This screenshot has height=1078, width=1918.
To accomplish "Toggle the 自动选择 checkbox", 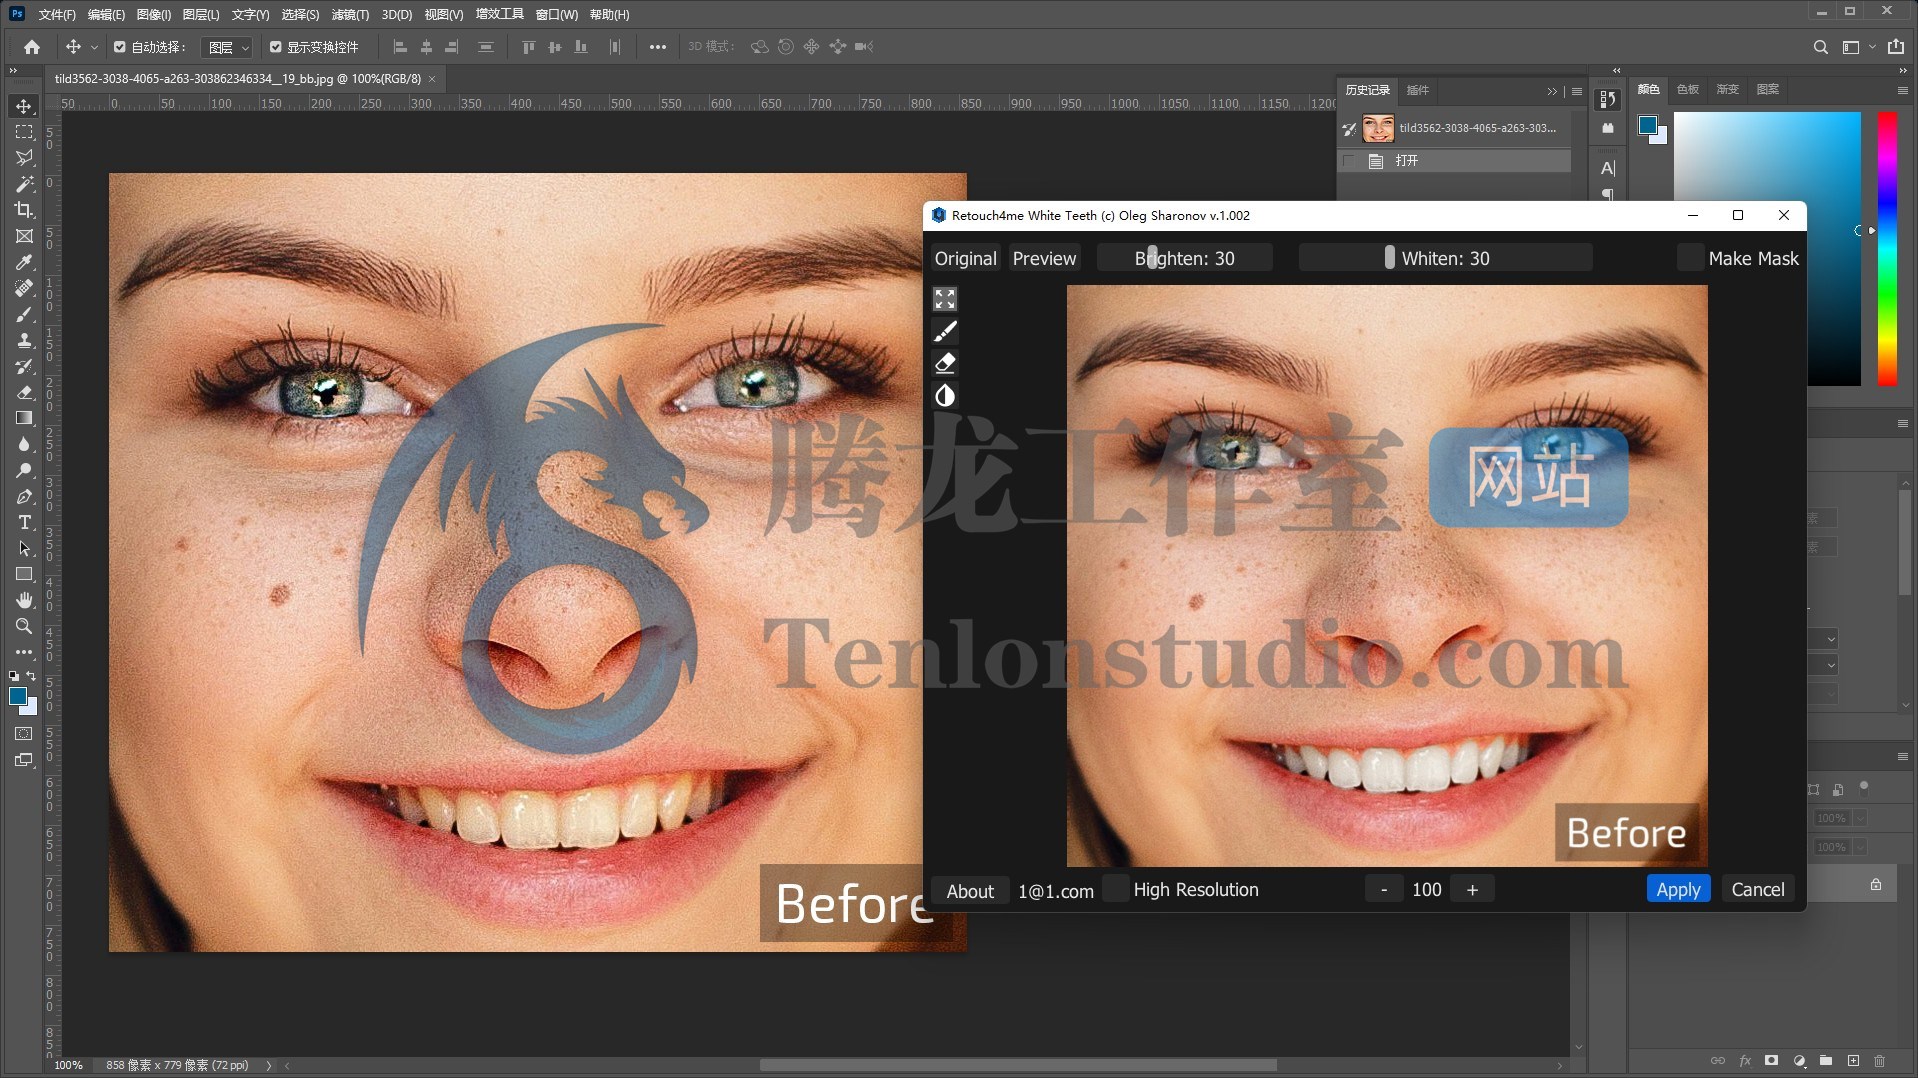I will click(120, 47).
